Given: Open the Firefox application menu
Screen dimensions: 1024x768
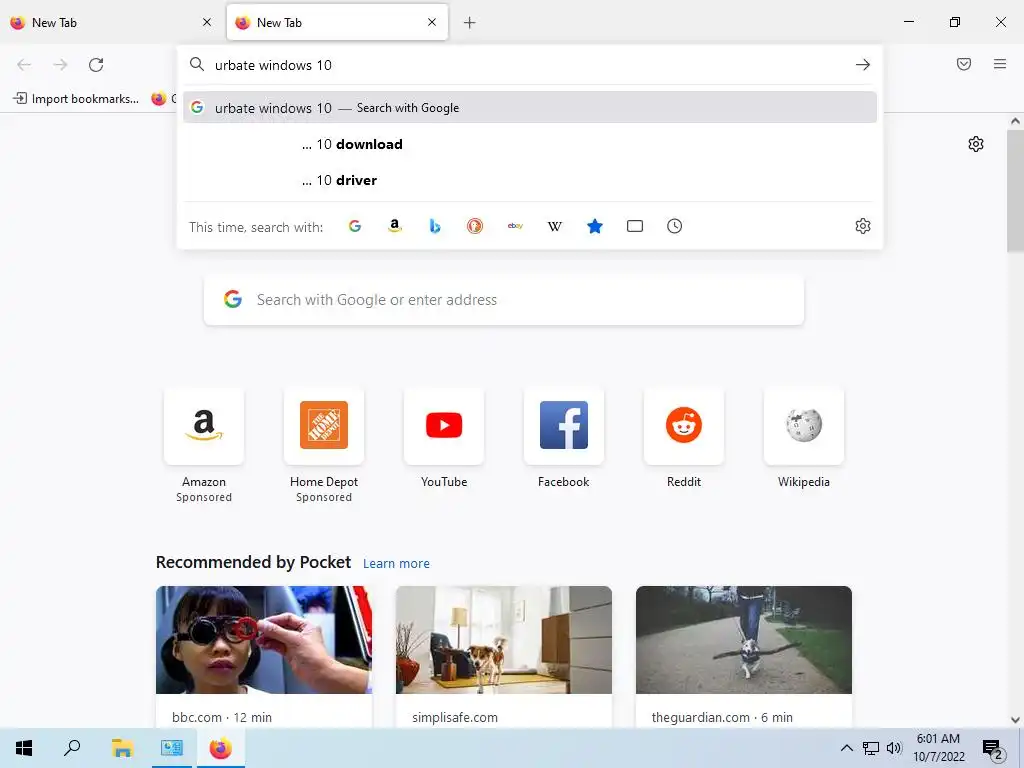Looking at the screenshot, I should point(1000,64).
